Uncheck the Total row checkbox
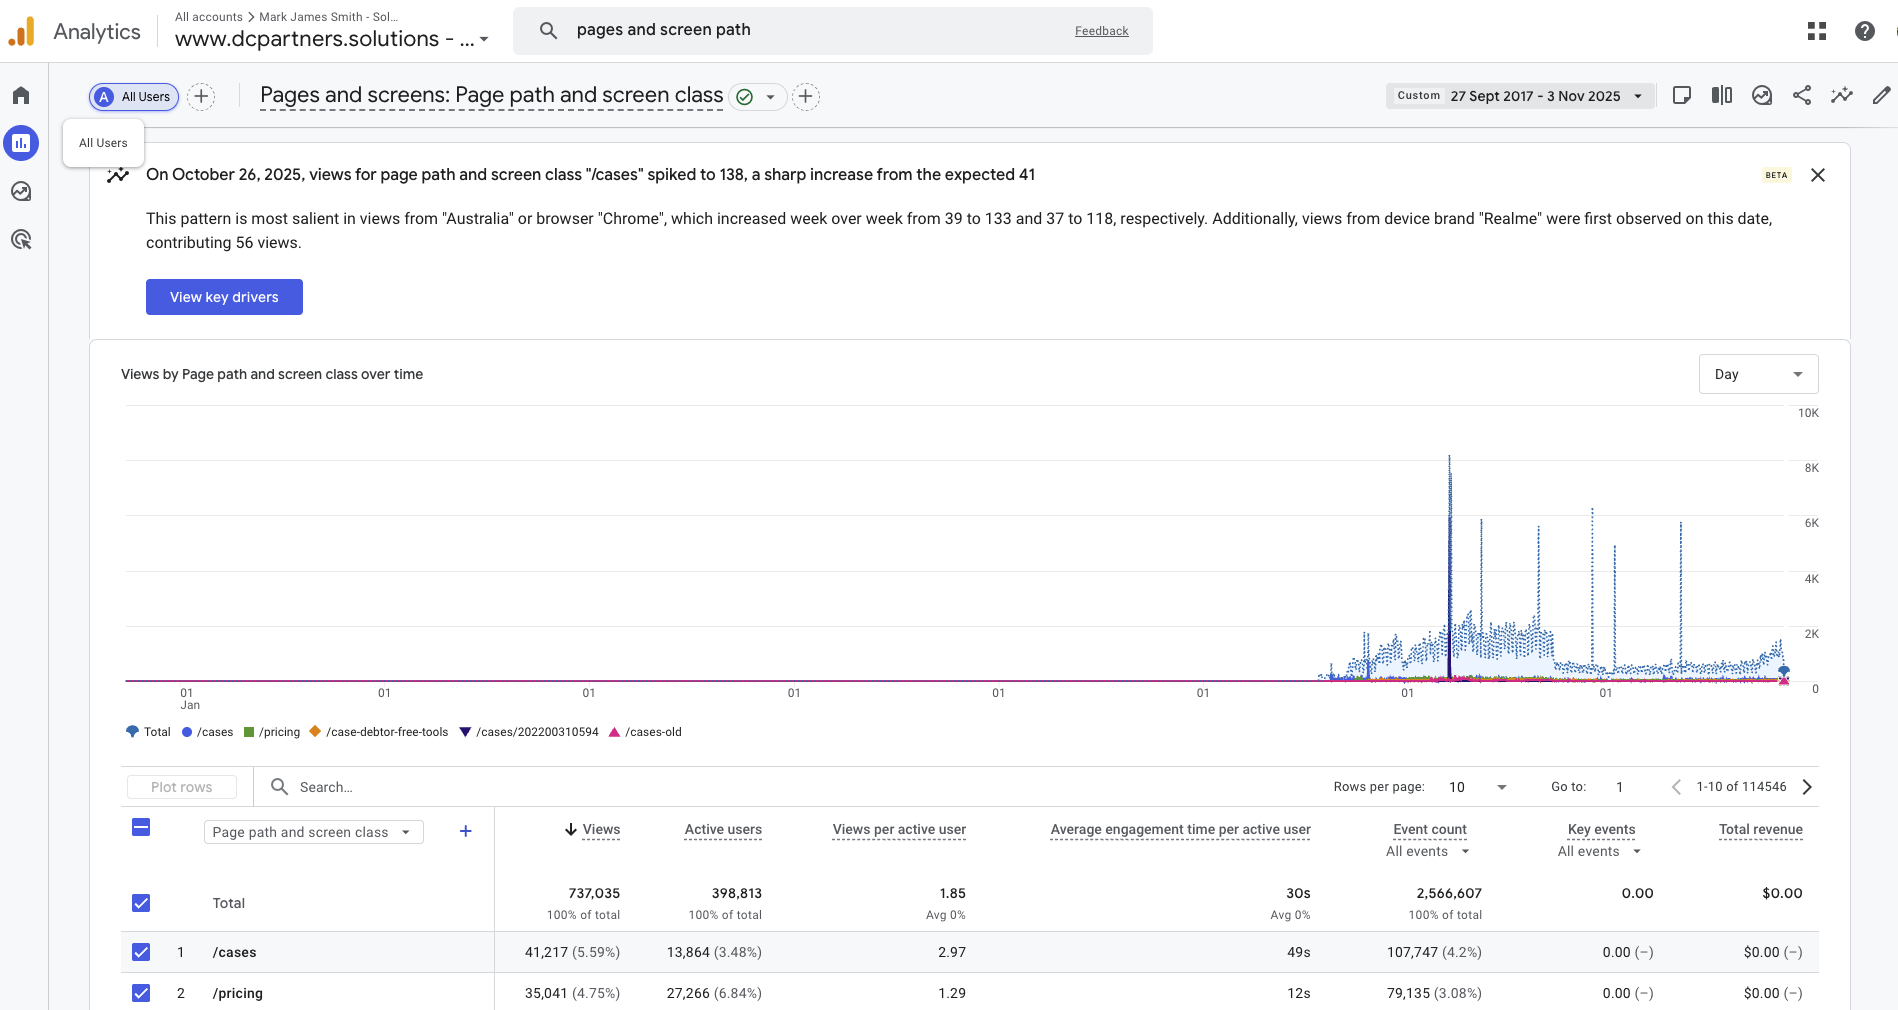 click(x=141, y=903)
